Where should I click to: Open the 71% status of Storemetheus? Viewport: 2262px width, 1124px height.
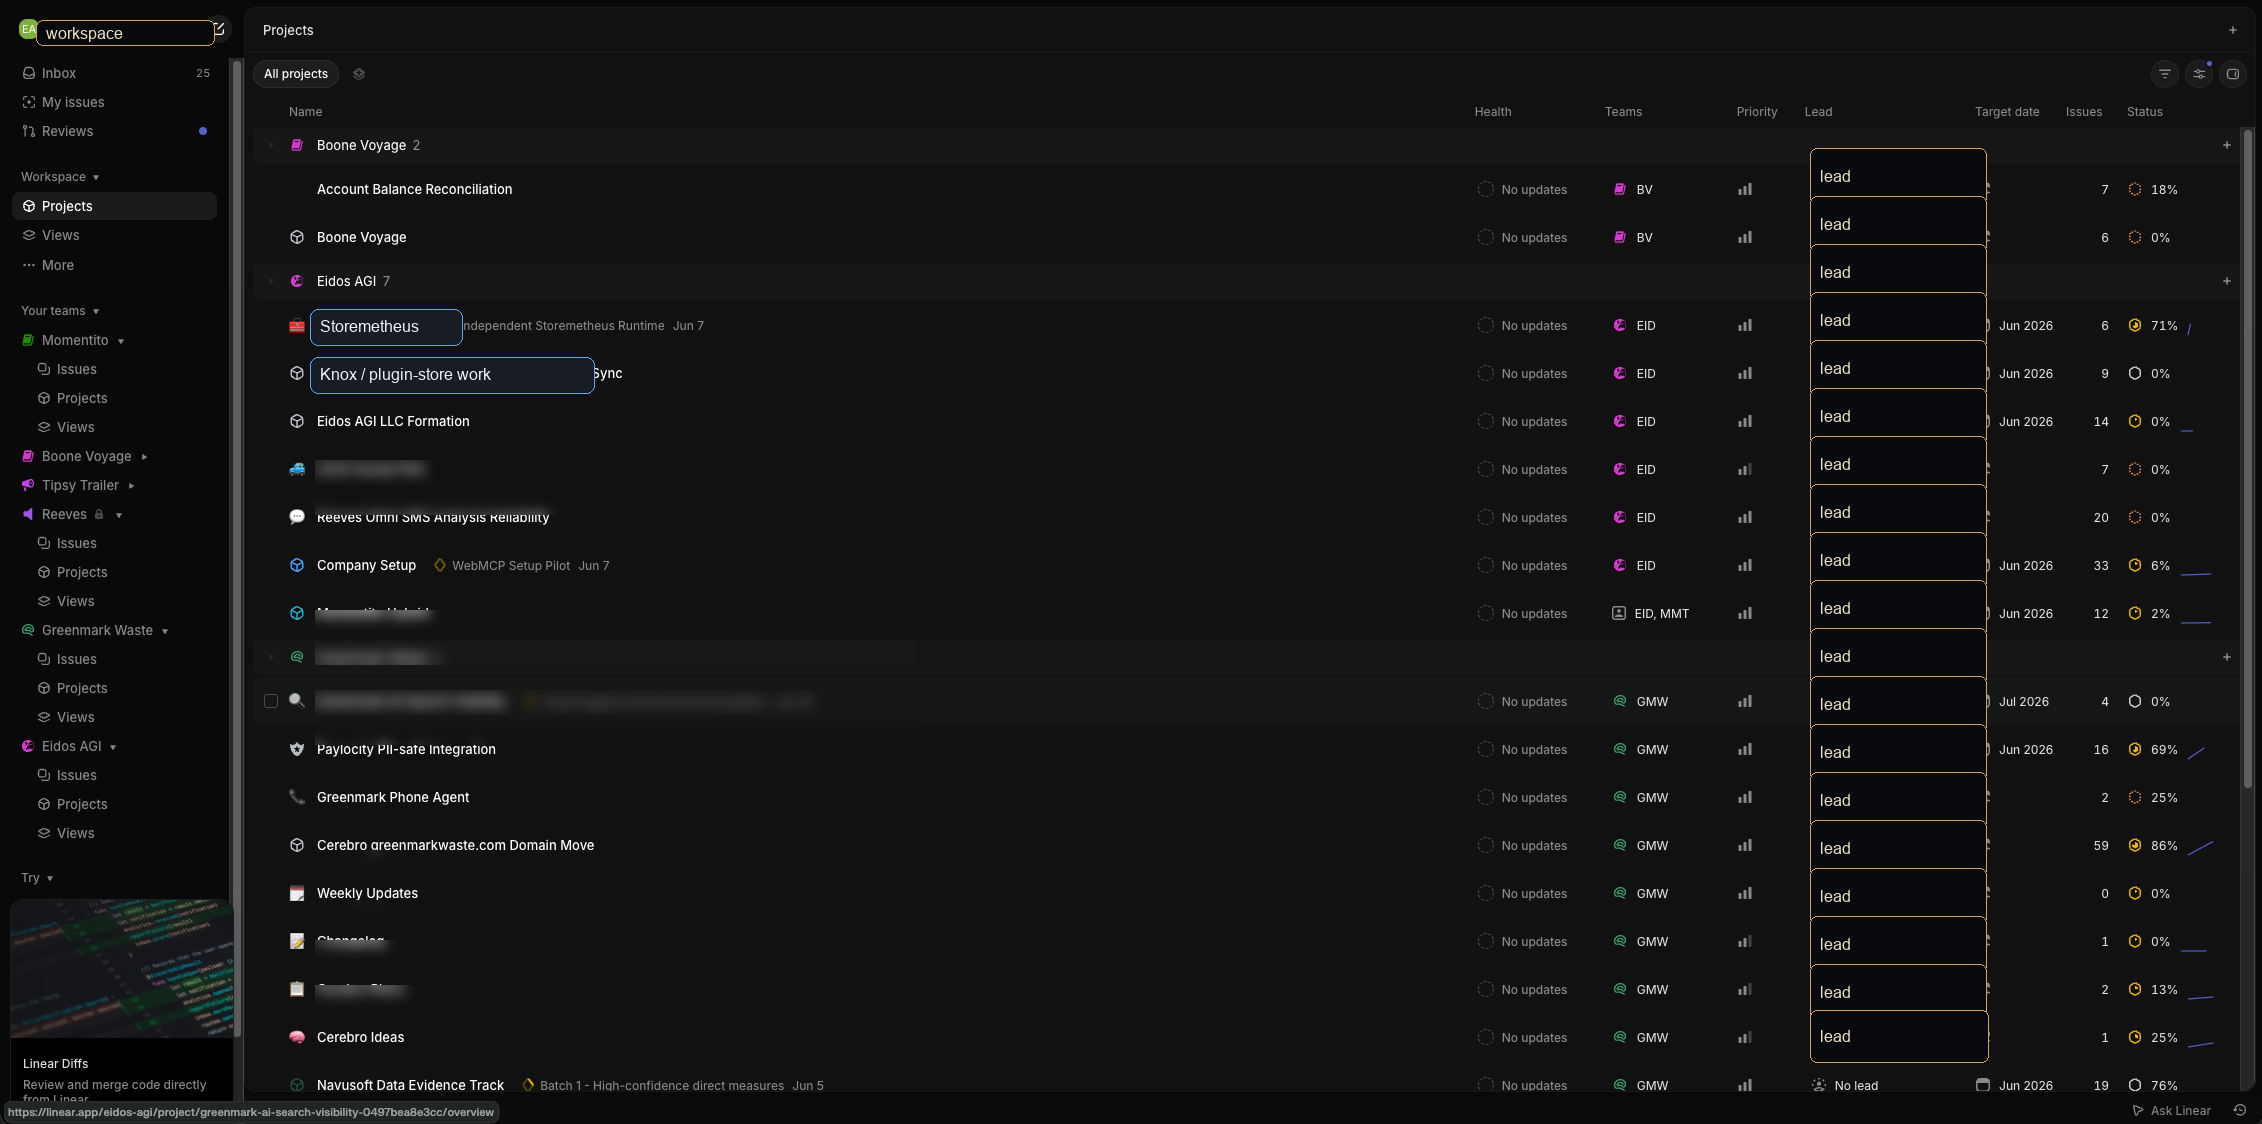(2153, 325)
